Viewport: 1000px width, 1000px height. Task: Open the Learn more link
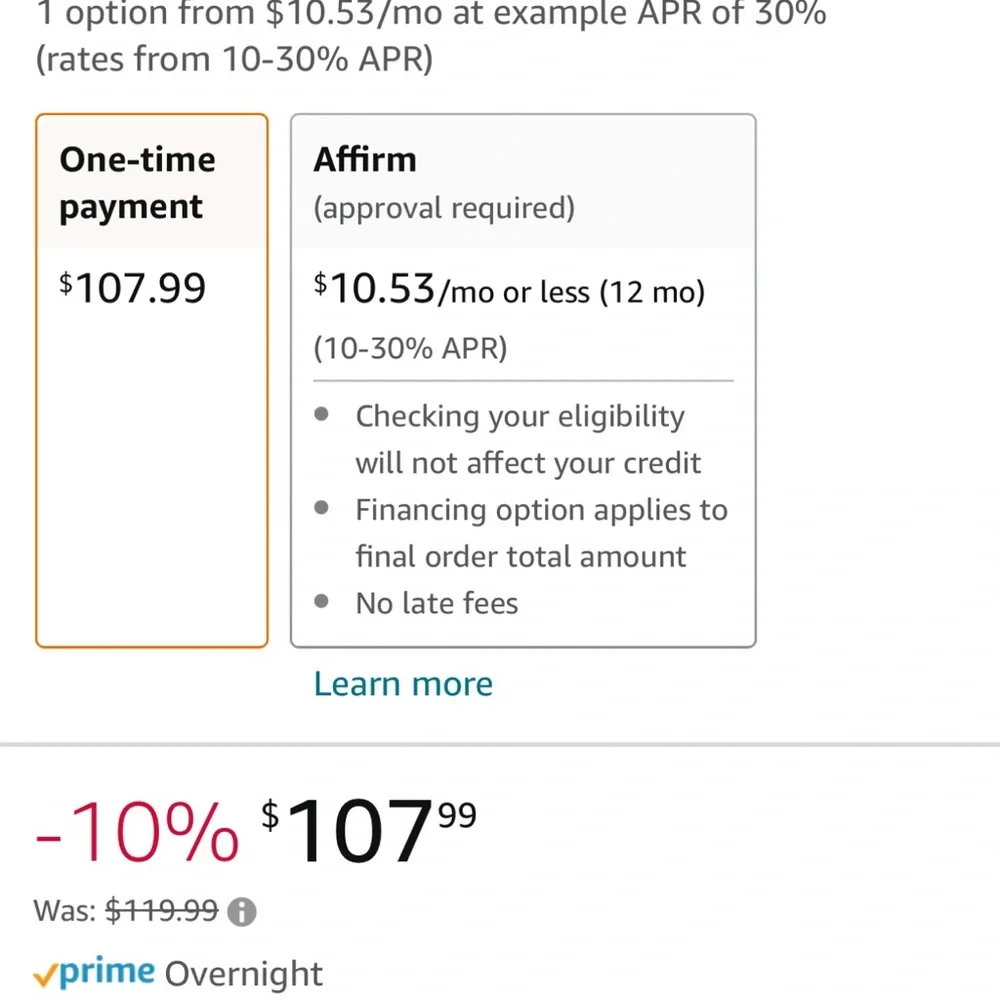click(403, 684)
